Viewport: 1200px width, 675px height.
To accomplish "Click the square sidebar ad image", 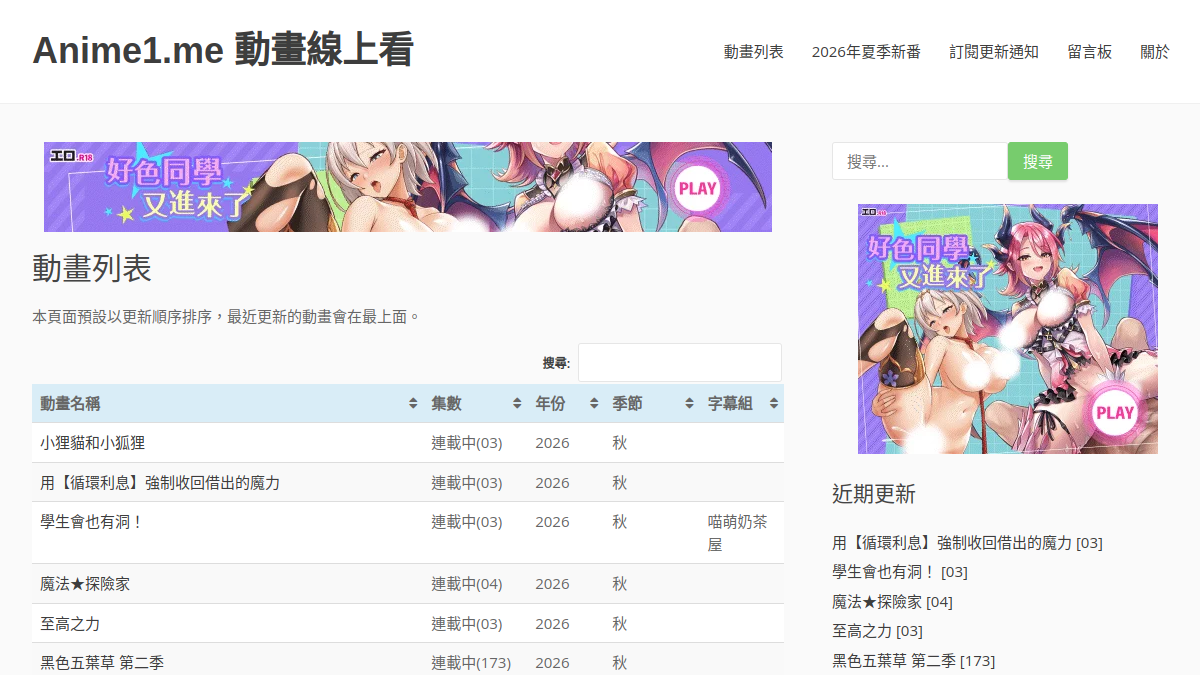I will pos(1008,329).
